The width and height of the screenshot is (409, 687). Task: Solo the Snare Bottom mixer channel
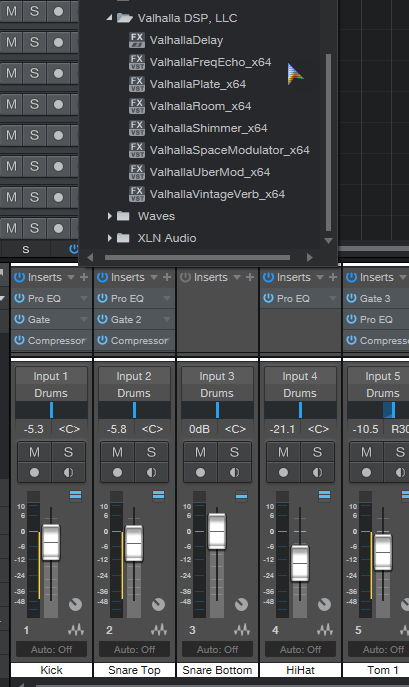tap(235, 452)
